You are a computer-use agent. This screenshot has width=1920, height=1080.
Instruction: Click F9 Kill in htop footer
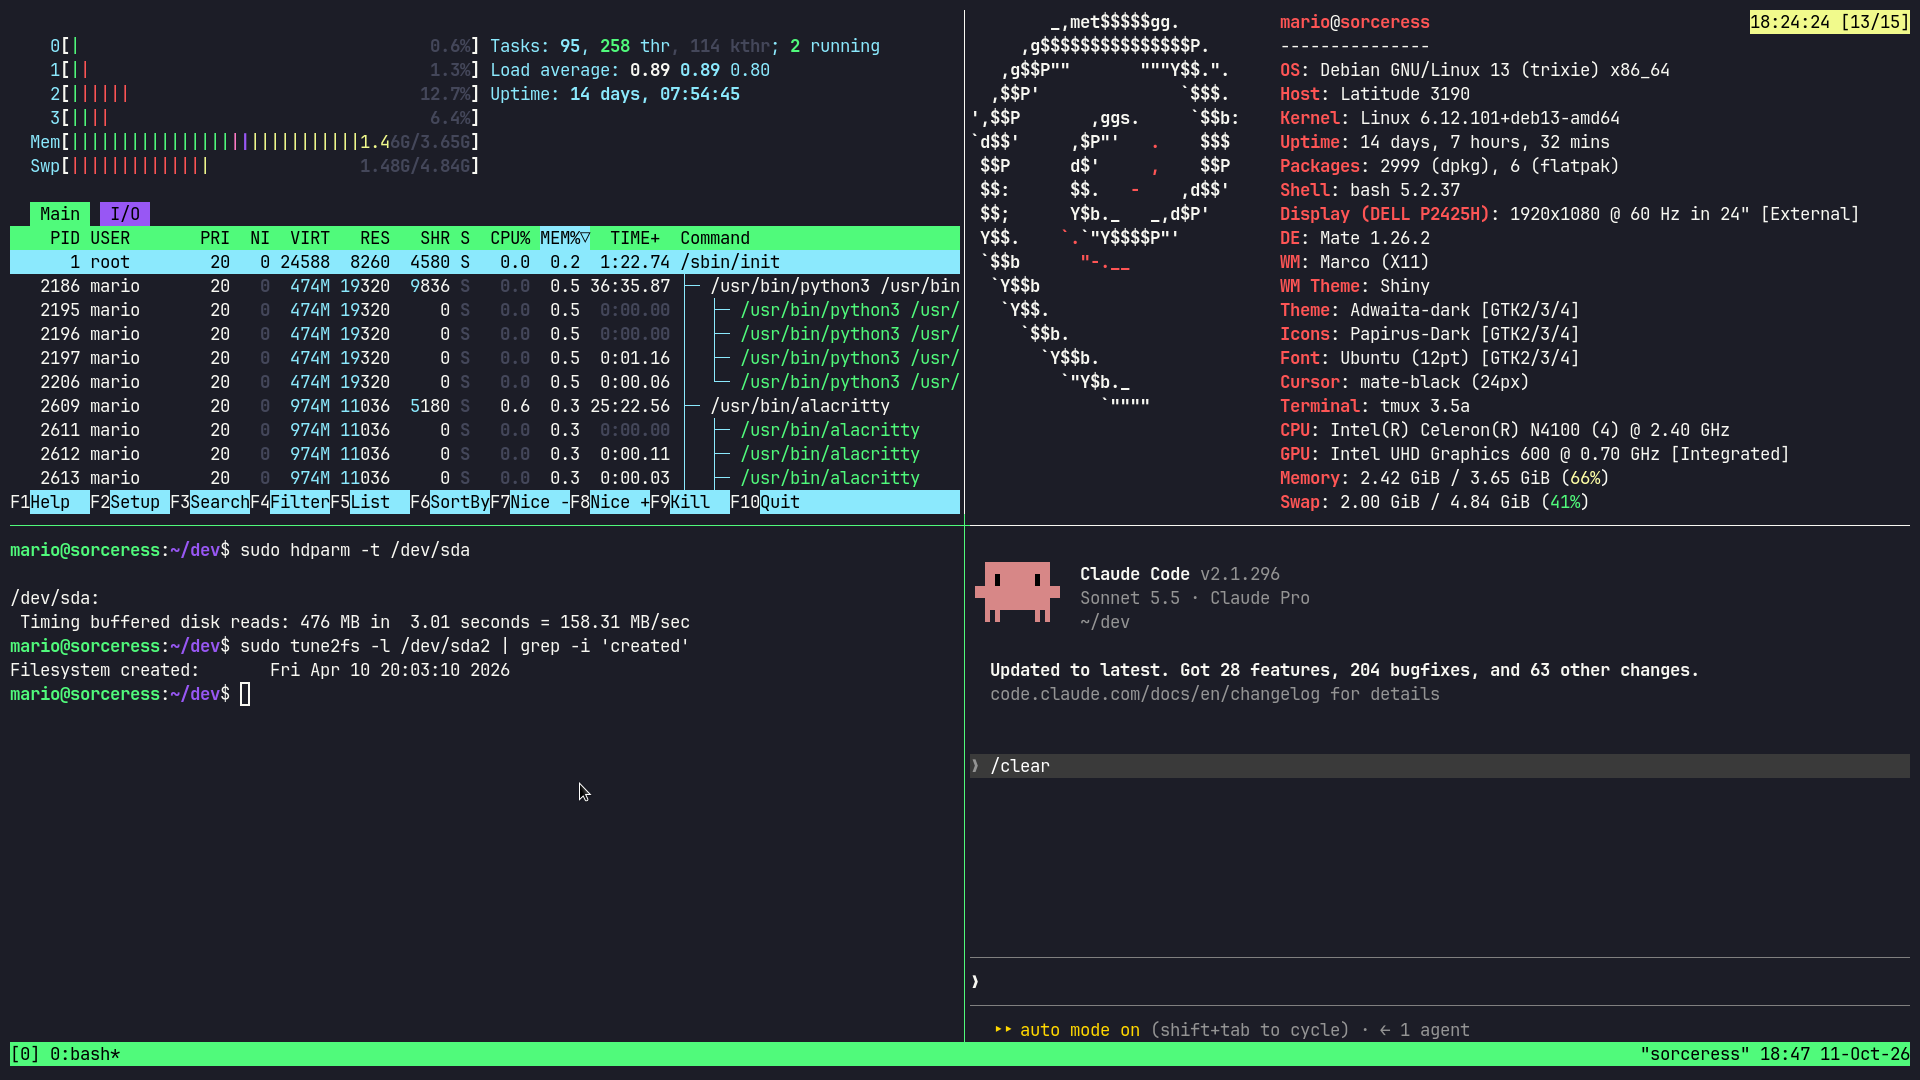pyautogui.click(x=690, y=502)
